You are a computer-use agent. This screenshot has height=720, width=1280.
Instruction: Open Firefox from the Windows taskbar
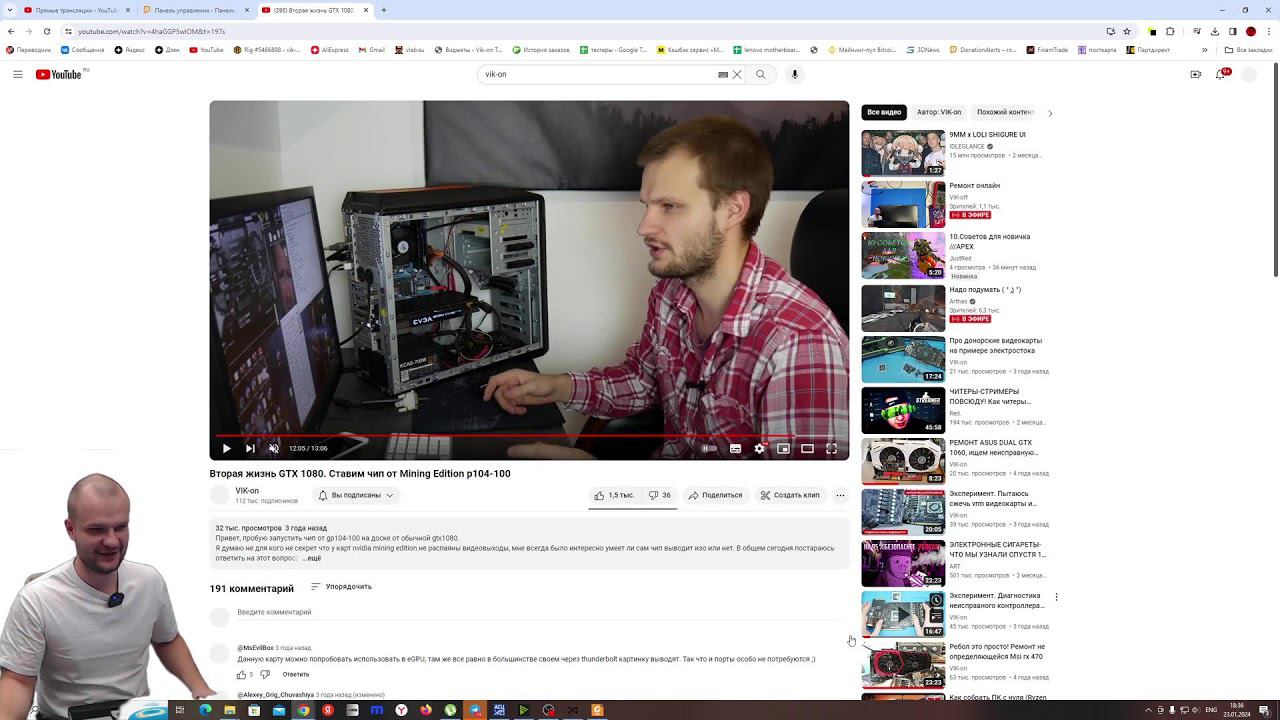click(x=426, y=710)
